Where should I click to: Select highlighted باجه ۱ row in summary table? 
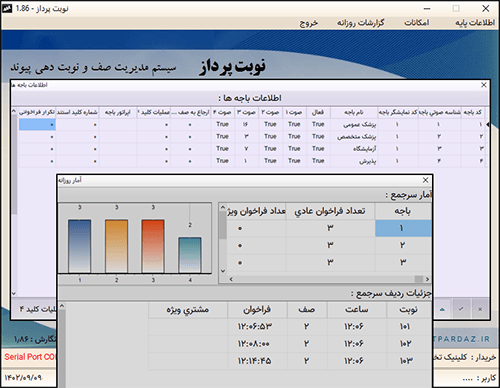[x=403, y=228]
